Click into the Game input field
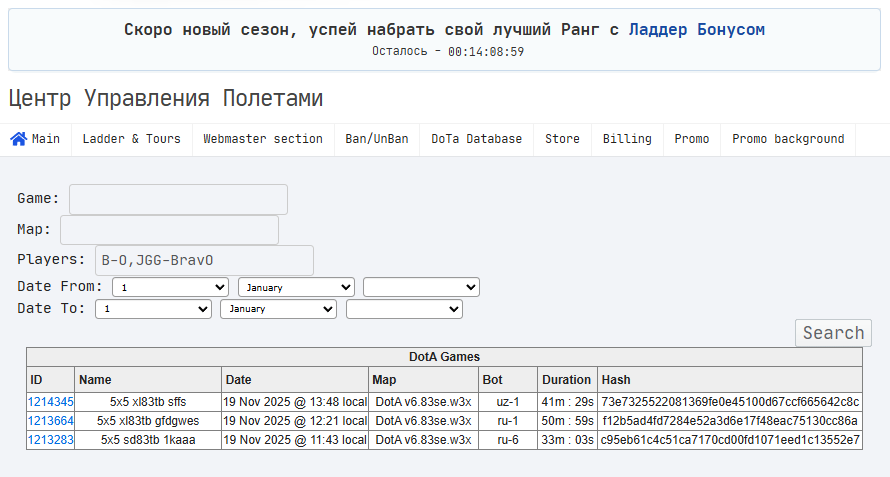 pos(178,199)
